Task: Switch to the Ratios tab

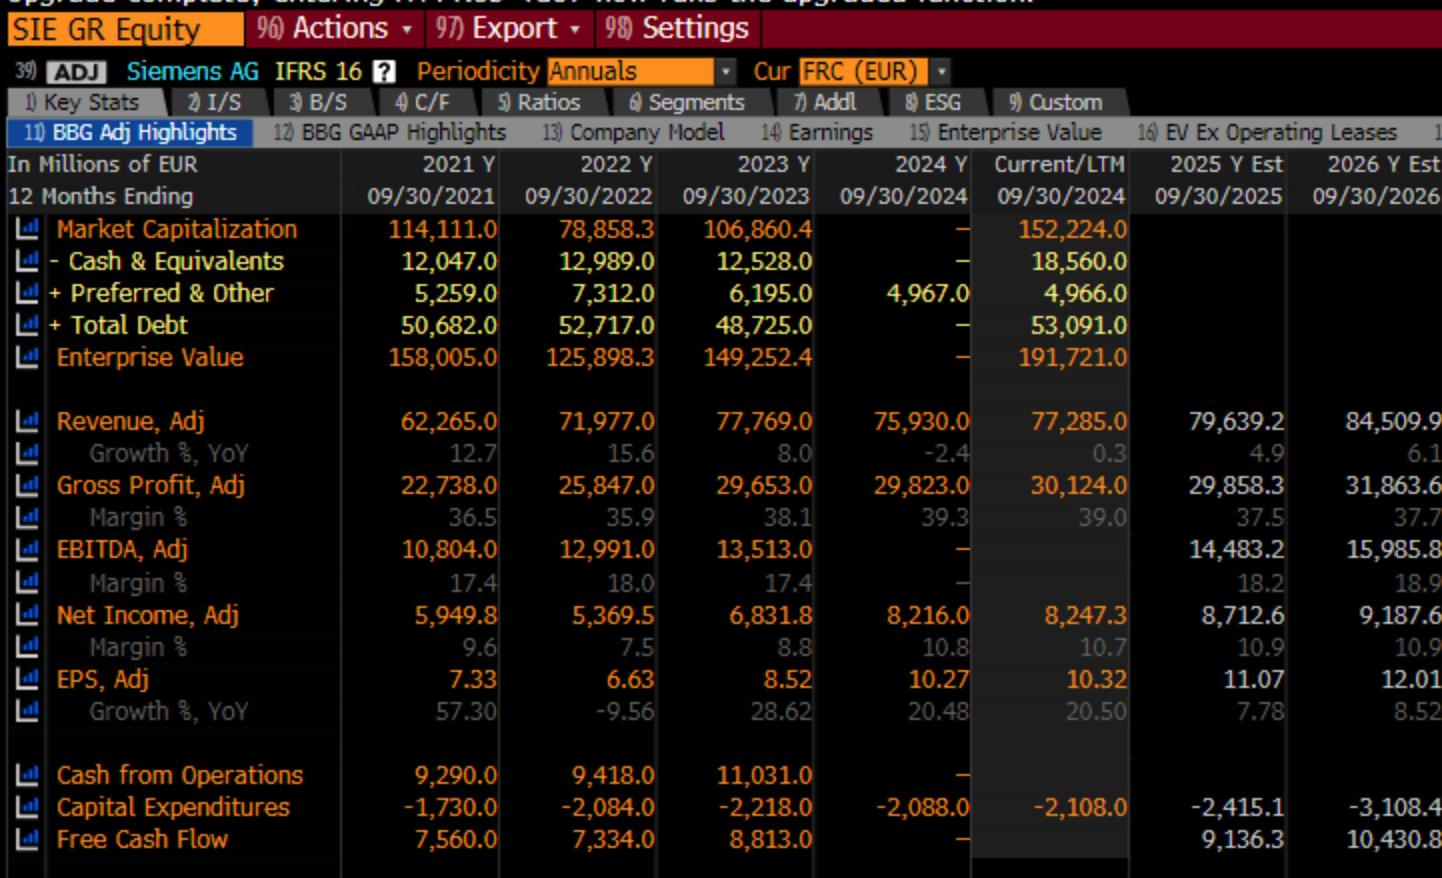Action: (x=539, y=102)
